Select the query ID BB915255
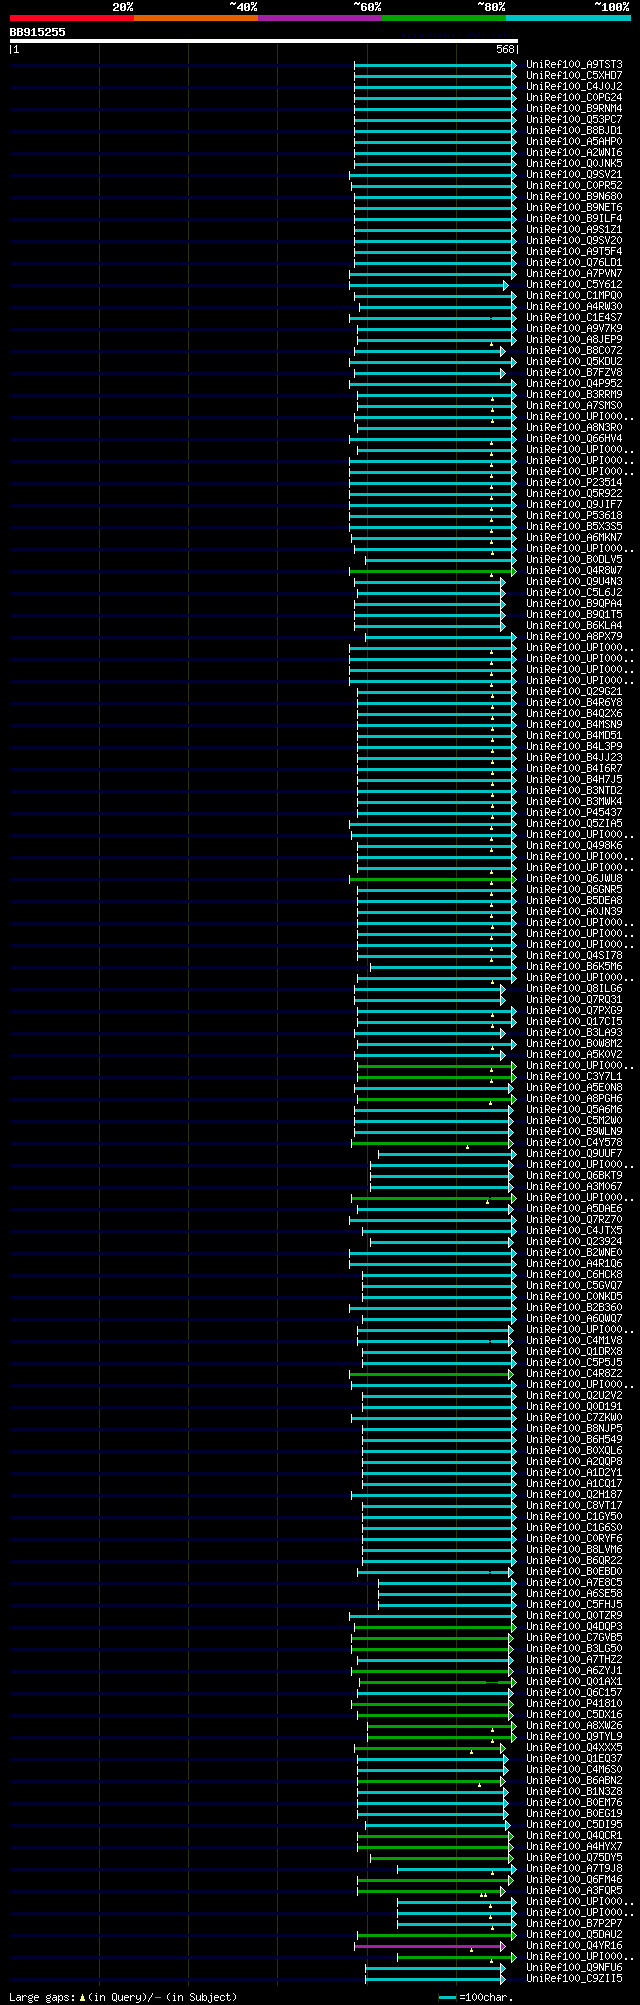The height and width of the screenshot is (2005, 640). click(38, 32)
